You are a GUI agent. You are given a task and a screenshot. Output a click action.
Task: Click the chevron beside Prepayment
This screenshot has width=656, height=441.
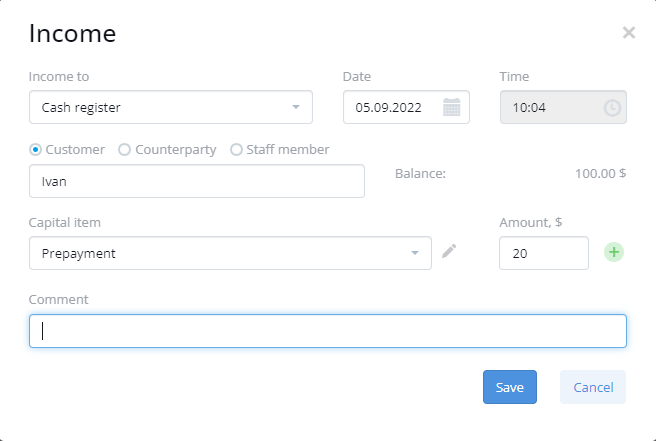(x=415, y=253)
